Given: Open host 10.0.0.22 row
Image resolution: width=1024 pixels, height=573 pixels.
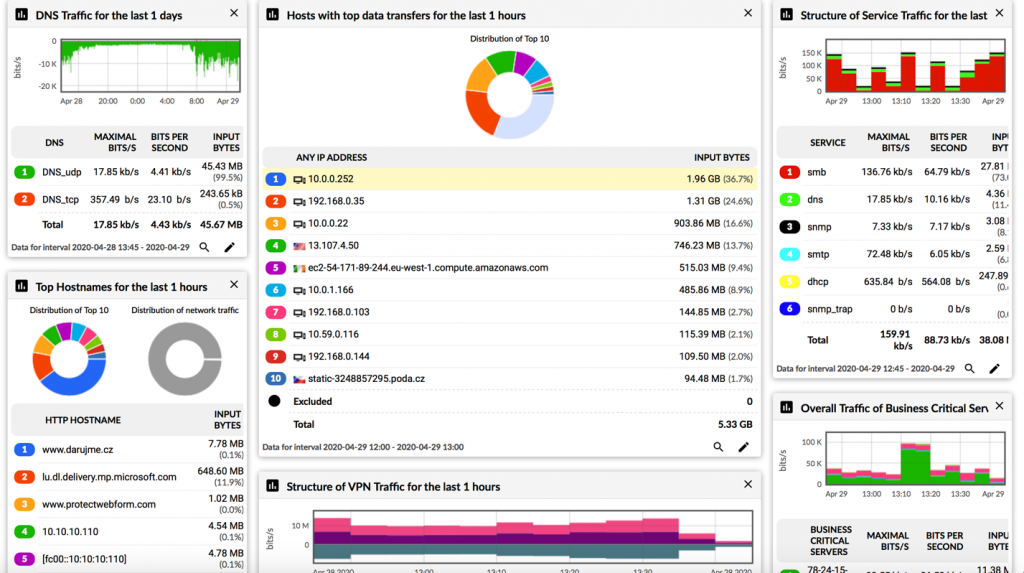Looking at the screenshot, I should pyautogui.click(x=509, y=223).
